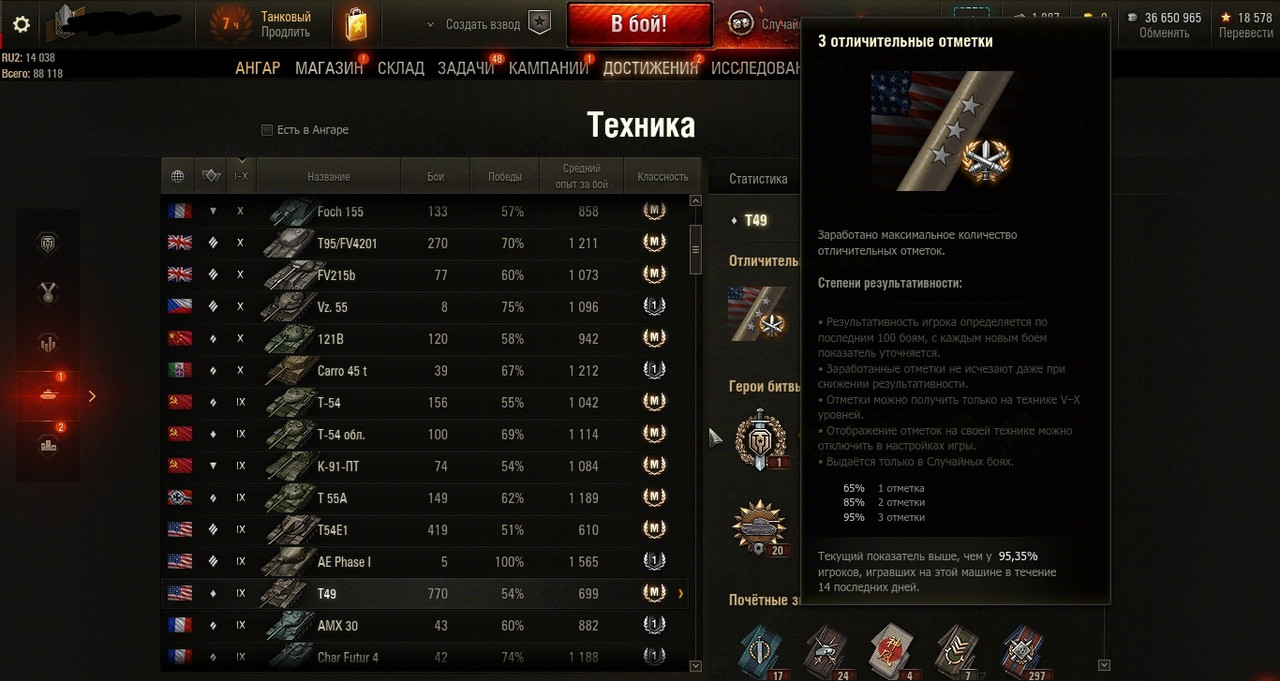The width and height of the screenshot is (1280, 681).
Task: Click the vehicle type filter column header
Action: point(211,176)
